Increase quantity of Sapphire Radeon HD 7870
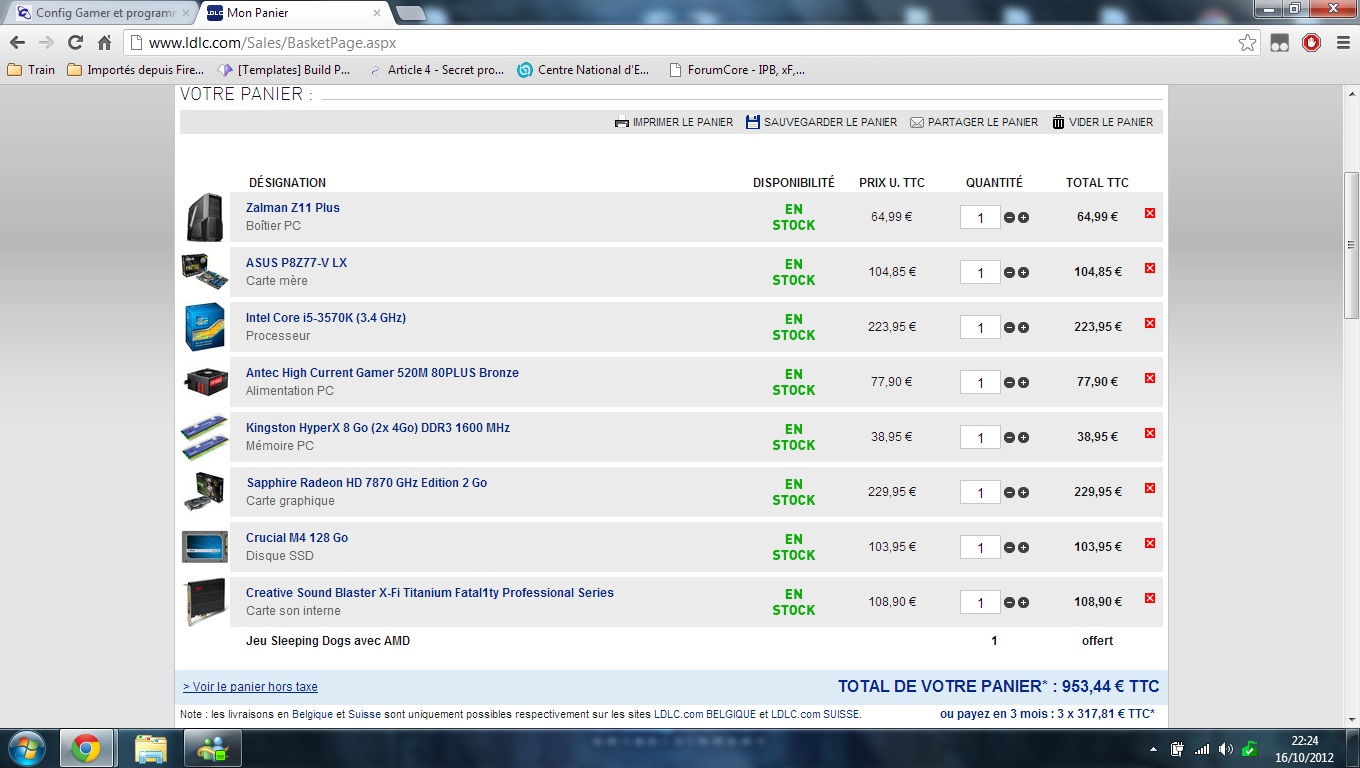 (1023, 493)
